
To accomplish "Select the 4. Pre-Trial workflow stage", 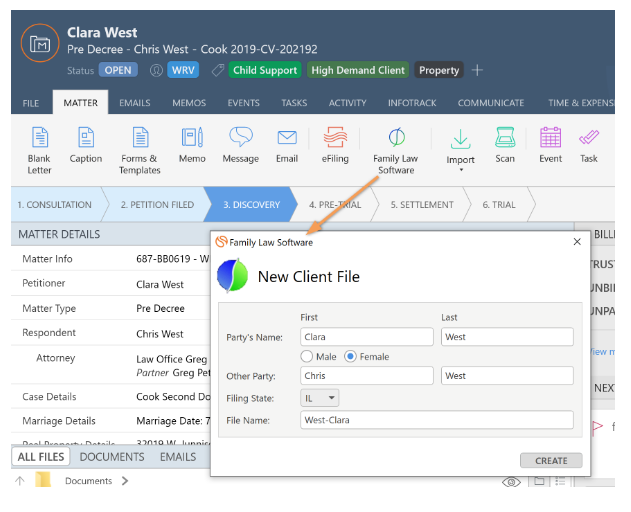I will coord(333,205).
